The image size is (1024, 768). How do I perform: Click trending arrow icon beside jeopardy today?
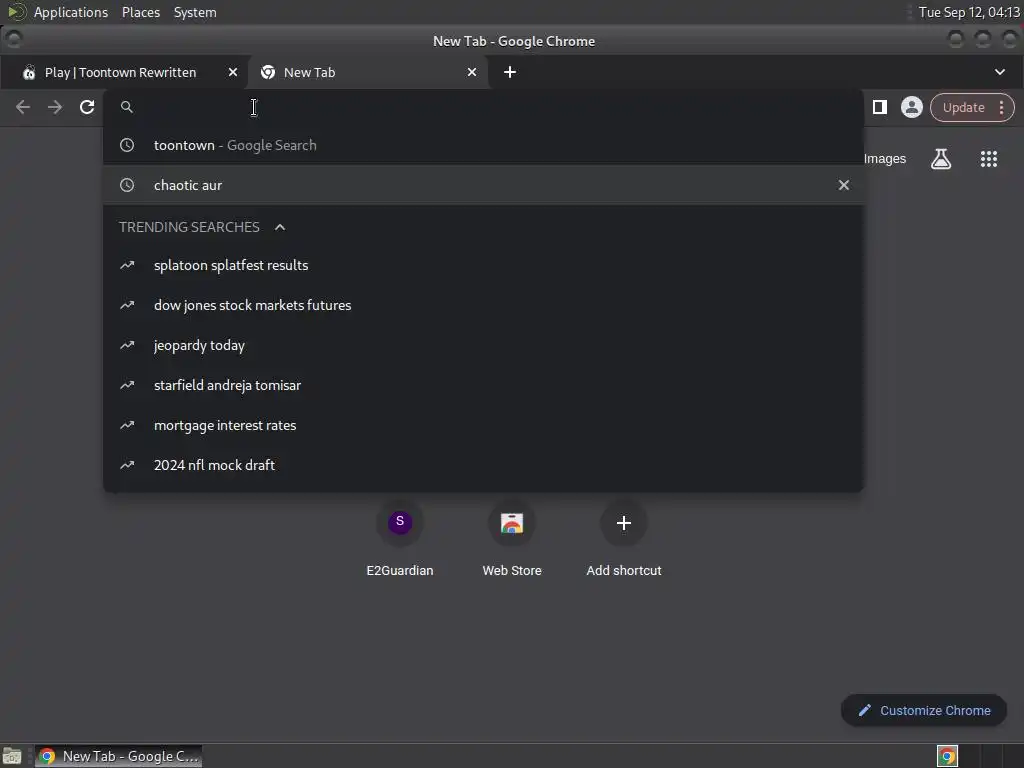point(127,345)
